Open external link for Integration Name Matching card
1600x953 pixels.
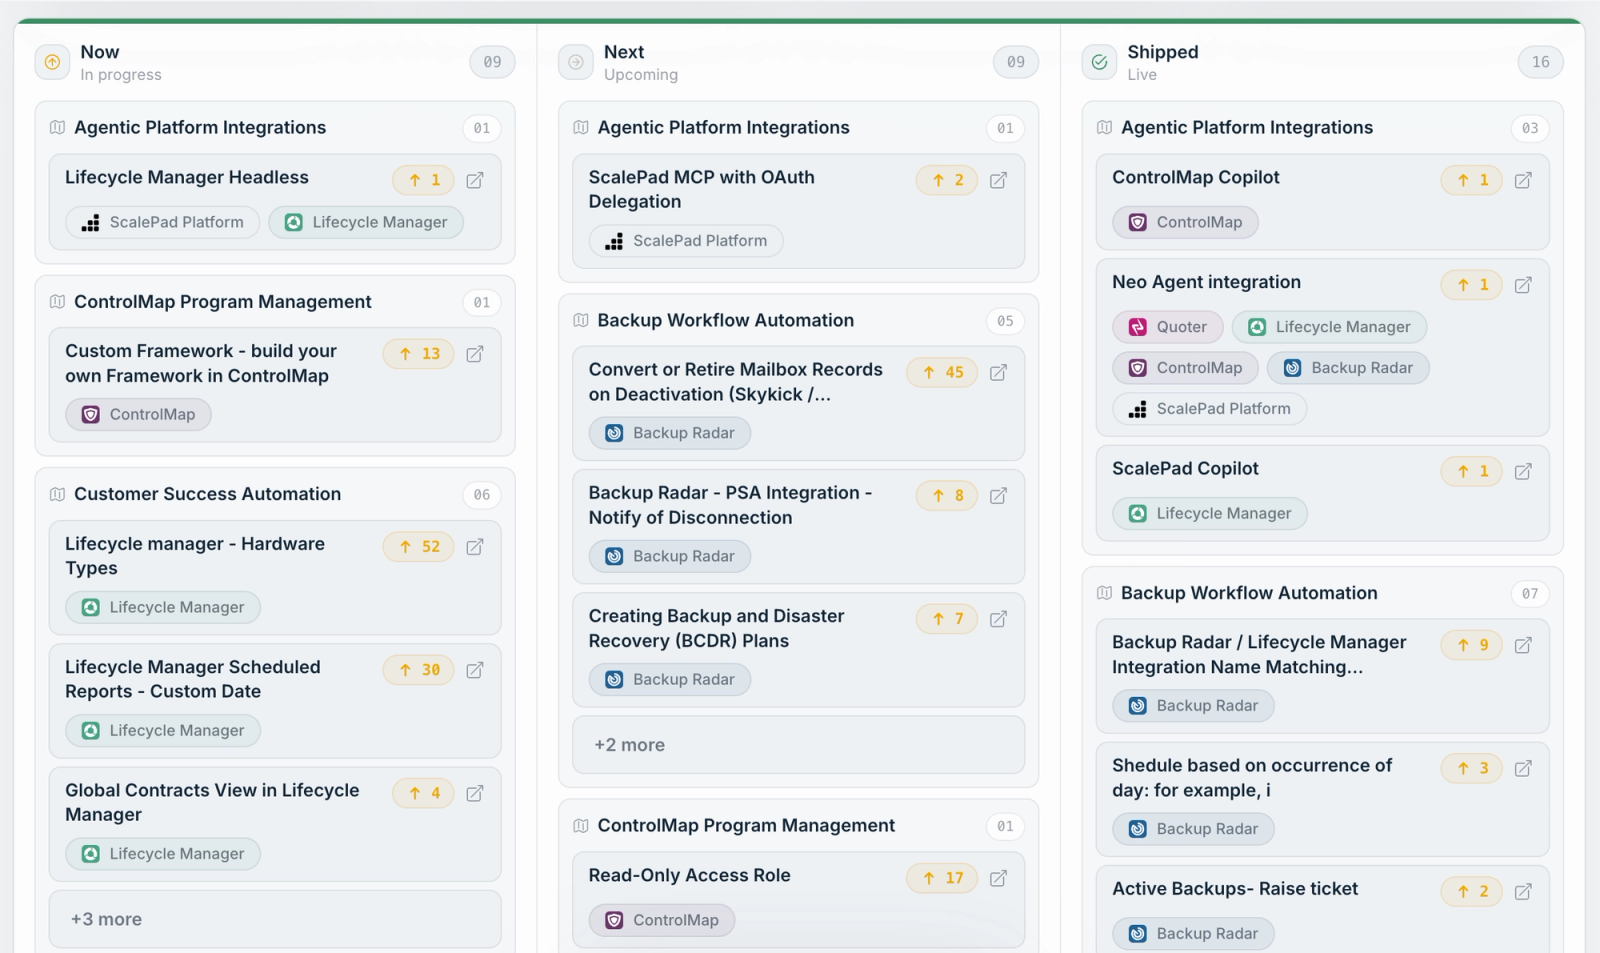tap(1523, 645)
